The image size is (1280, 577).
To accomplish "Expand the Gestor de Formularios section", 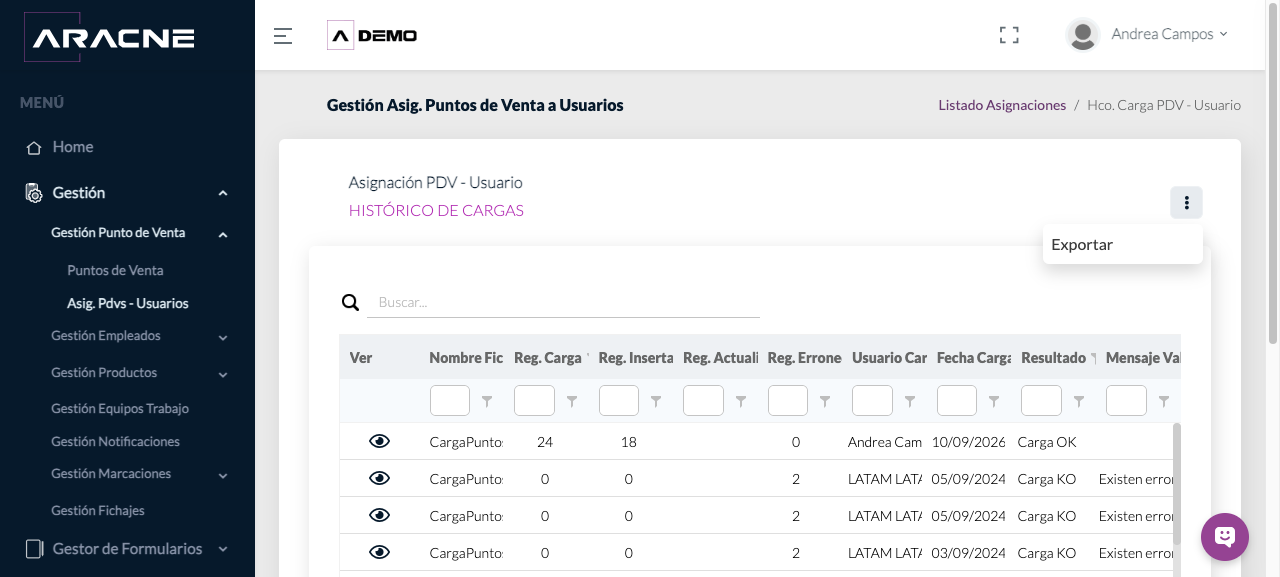I will tap(127, 549).
